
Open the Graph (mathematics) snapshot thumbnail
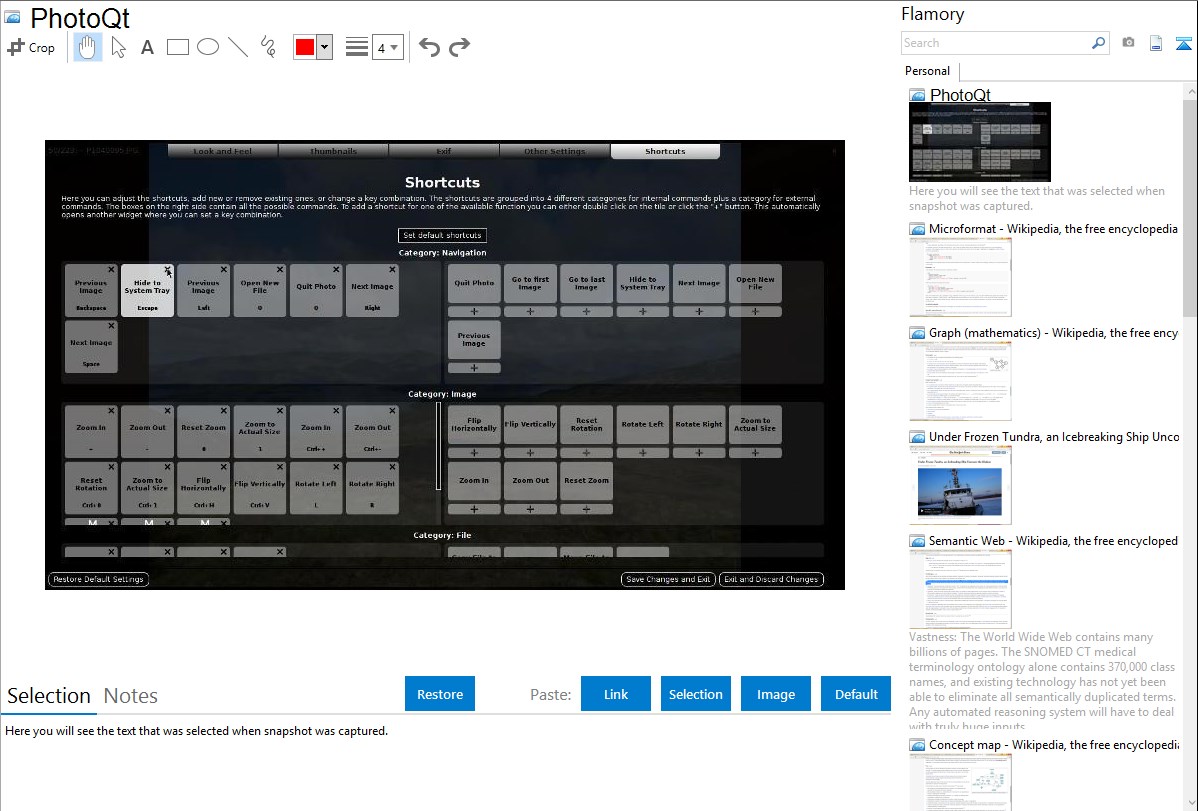pos(960,381)
